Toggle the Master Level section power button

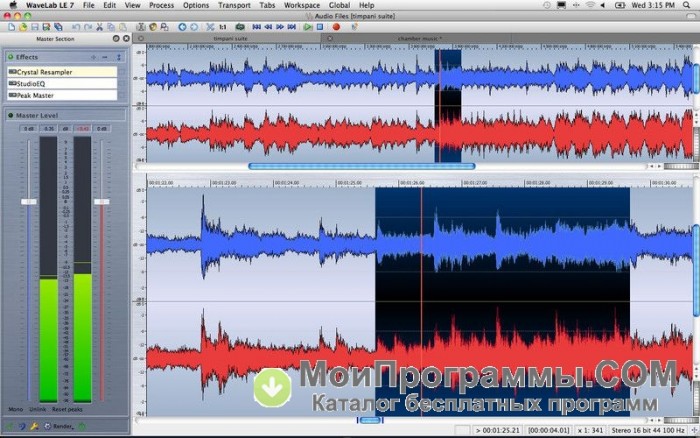pyautogui.click(x=10, y=116)
